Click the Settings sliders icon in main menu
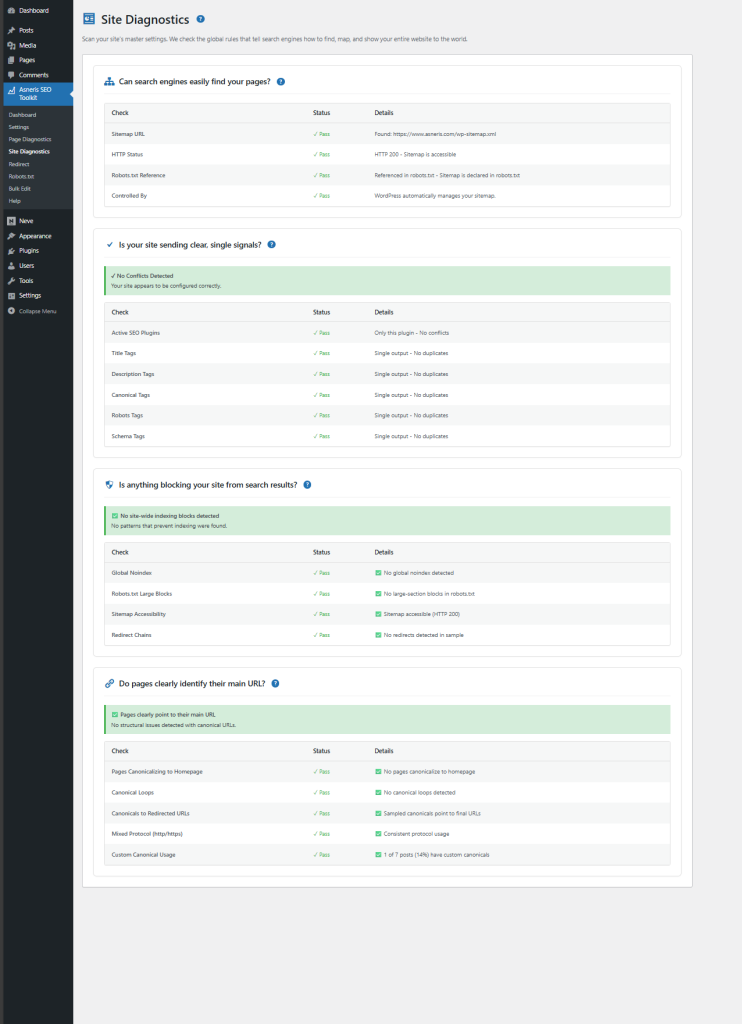Screen dimensions: 742x1024 pos(11,296)
